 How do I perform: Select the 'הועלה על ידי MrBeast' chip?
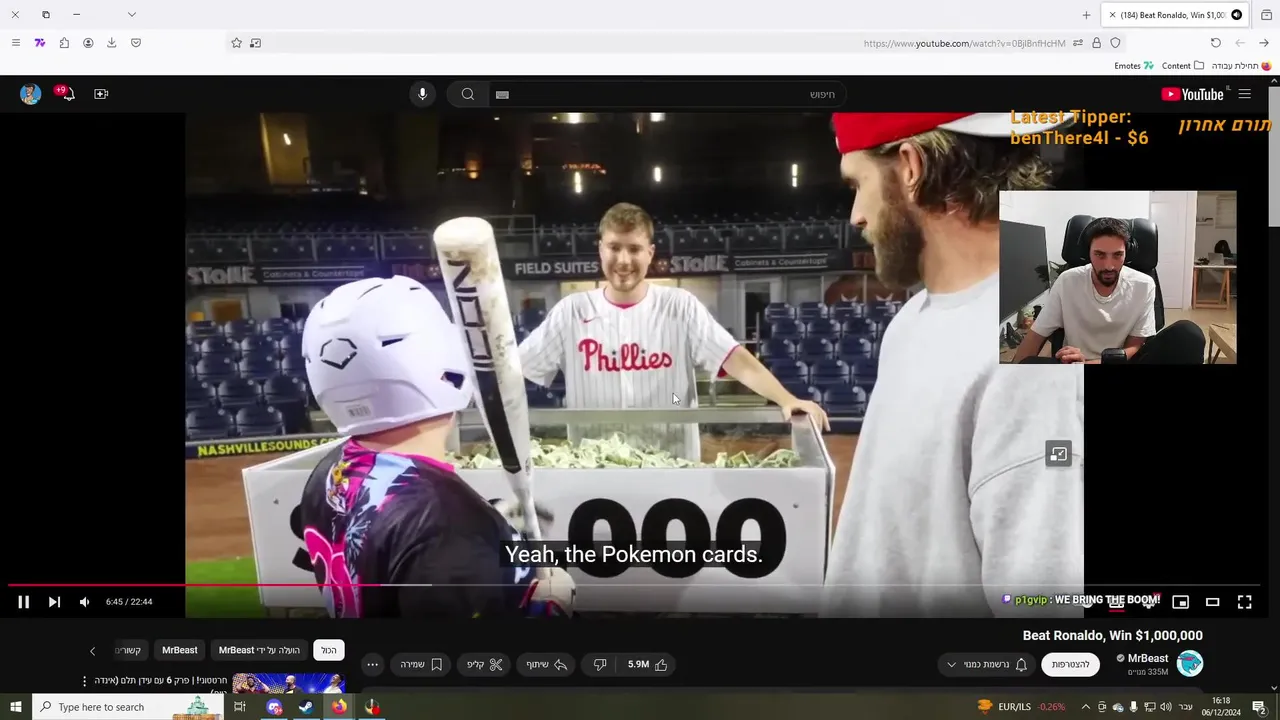259,650
